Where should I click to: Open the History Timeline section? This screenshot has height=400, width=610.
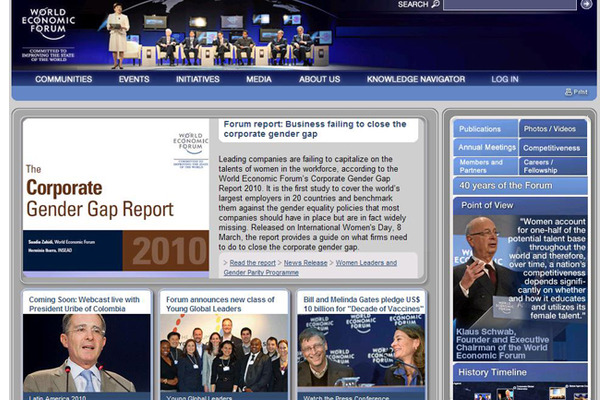(520, 372)
